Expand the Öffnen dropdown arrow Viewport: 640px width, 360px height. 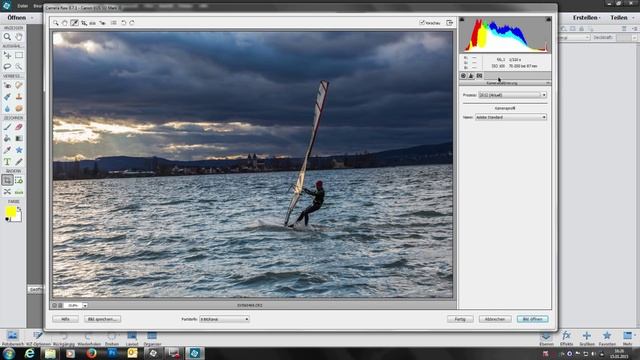pyautogui.click(x=32, y=18)
